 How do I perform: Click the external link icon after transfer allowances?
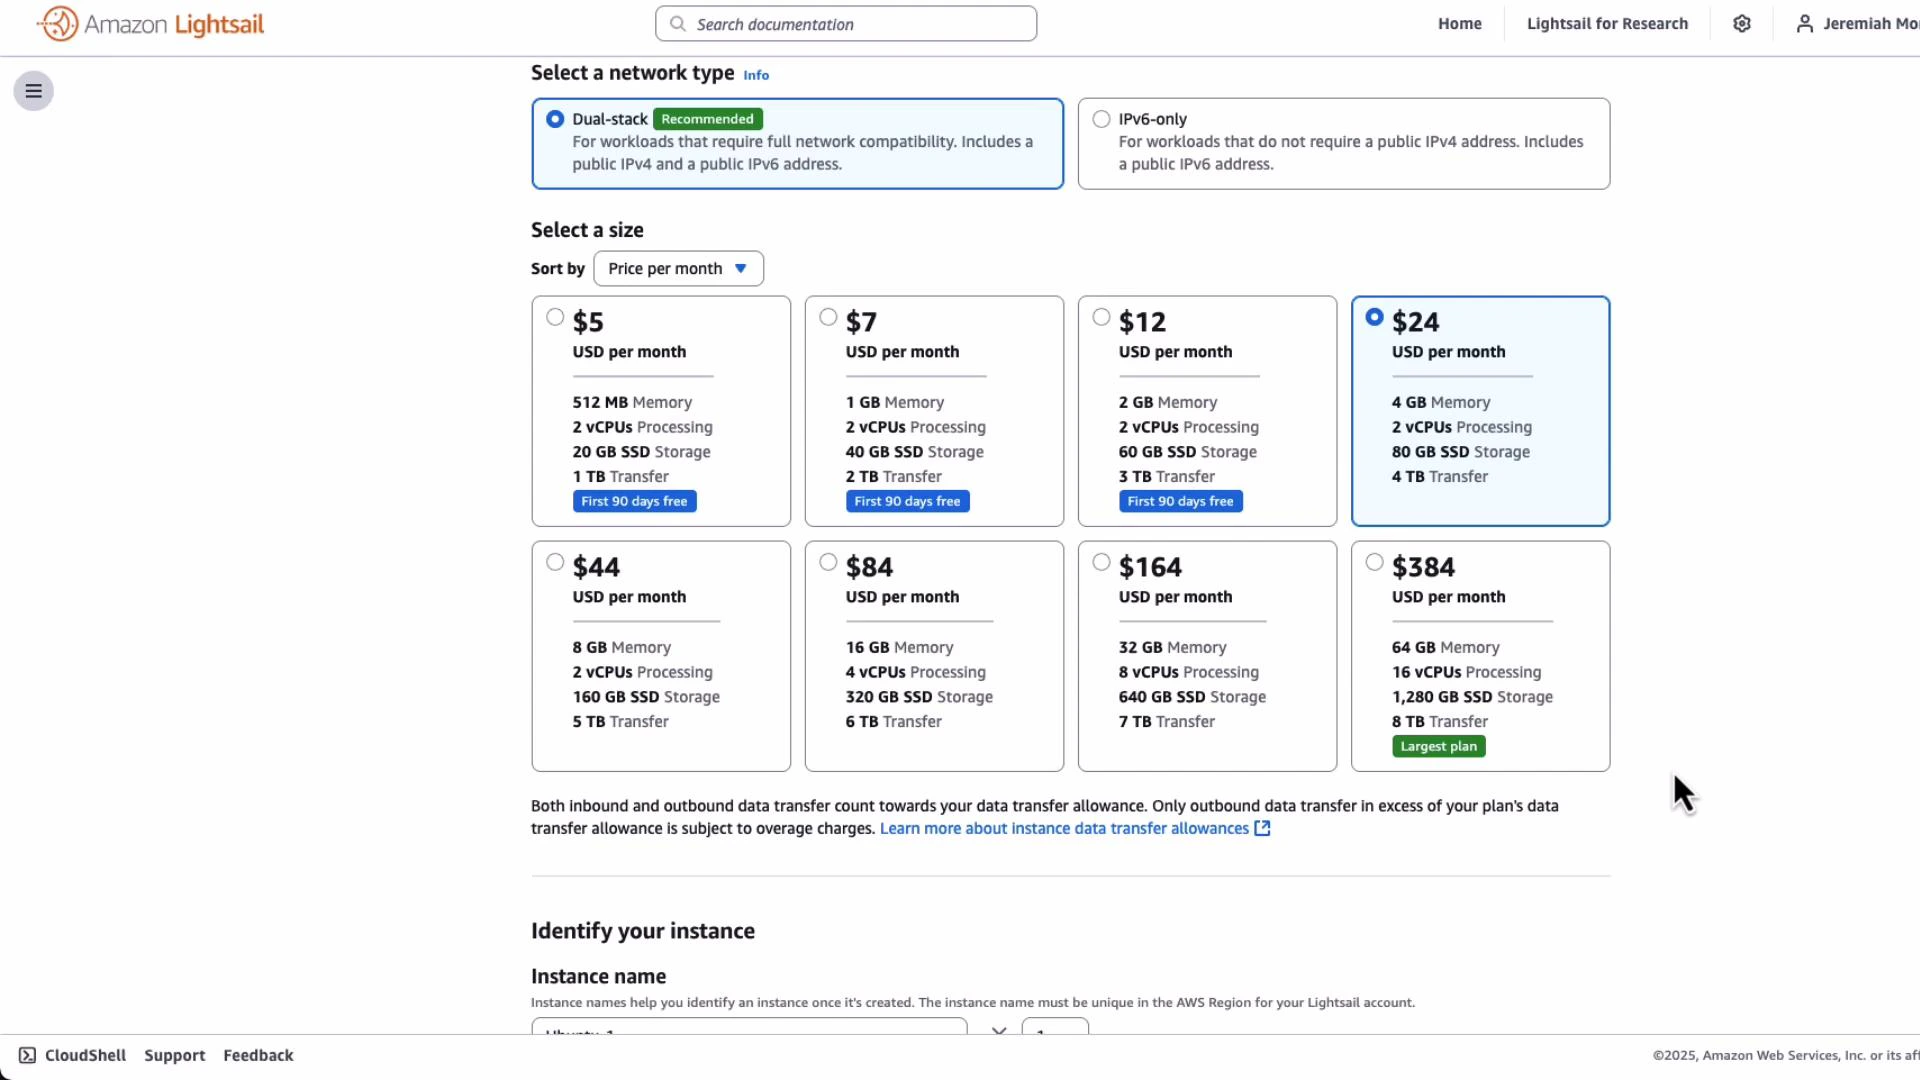(1262, 828)
